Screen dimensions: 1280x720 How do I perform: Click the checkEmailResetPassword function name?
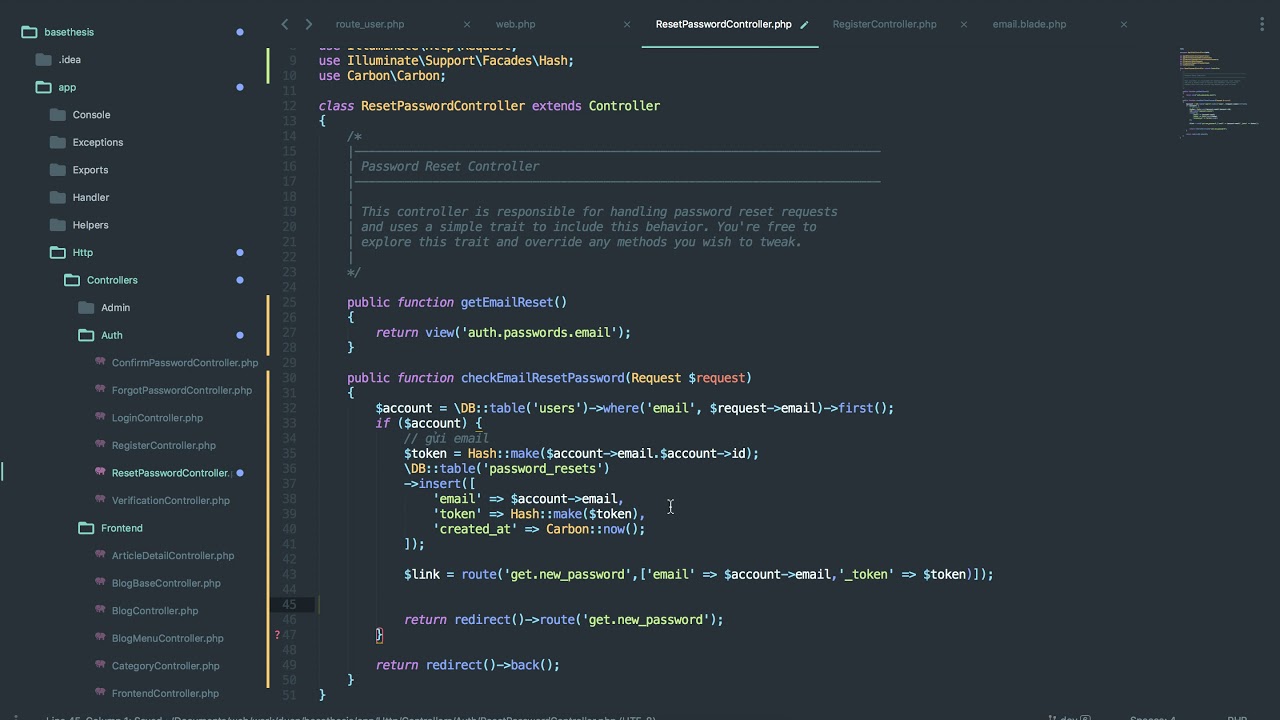543,378
